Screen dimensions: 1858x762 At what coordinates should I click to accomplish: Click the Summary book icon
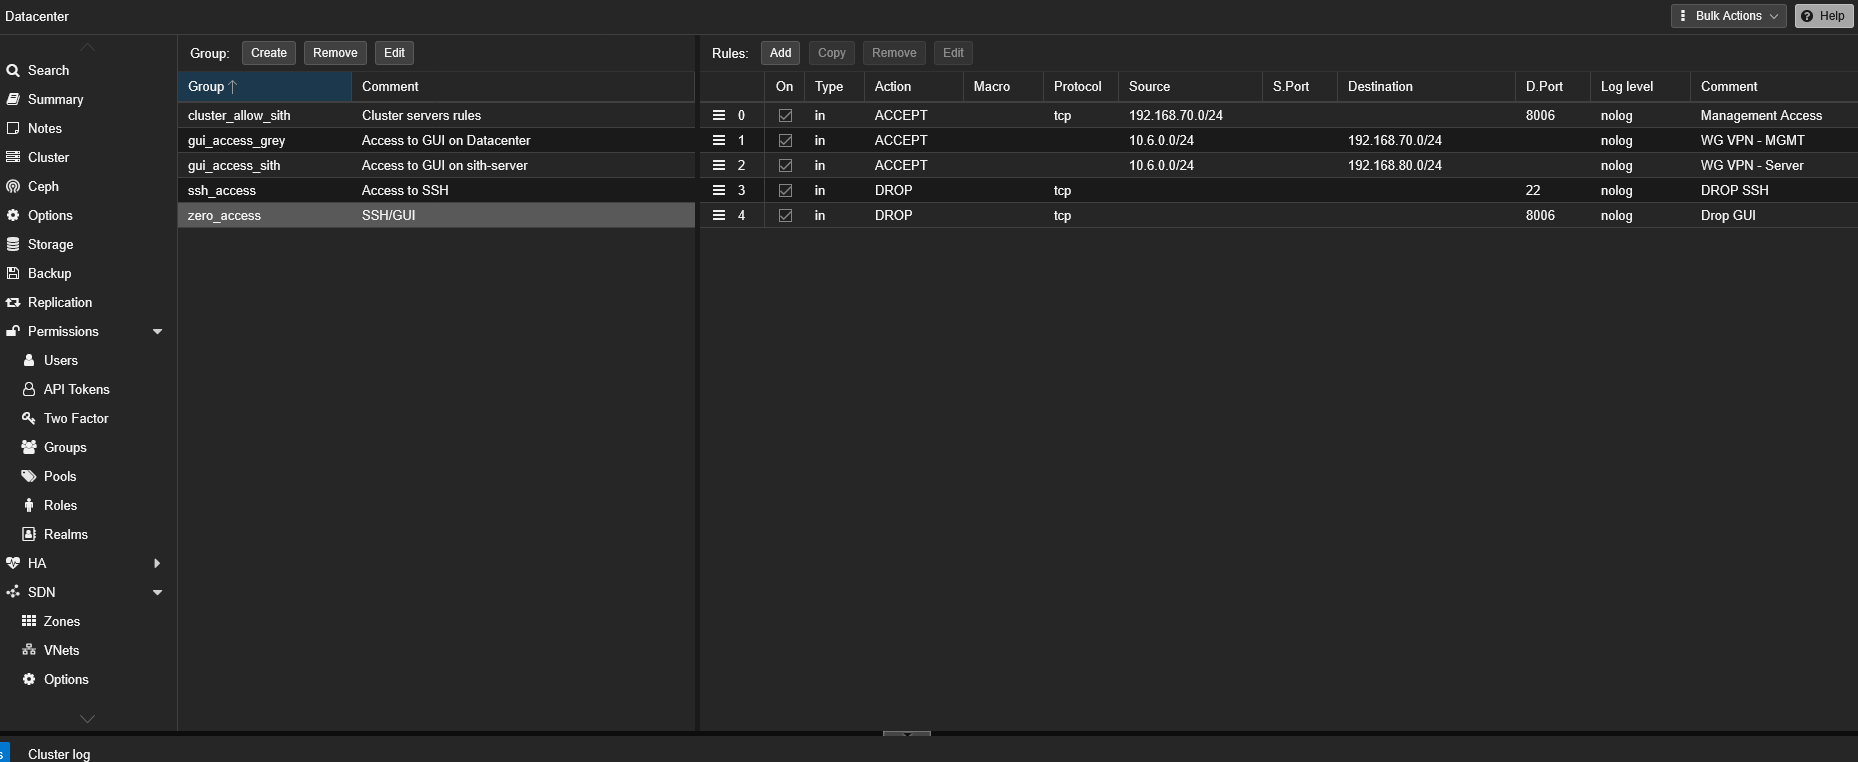[13, 100]
